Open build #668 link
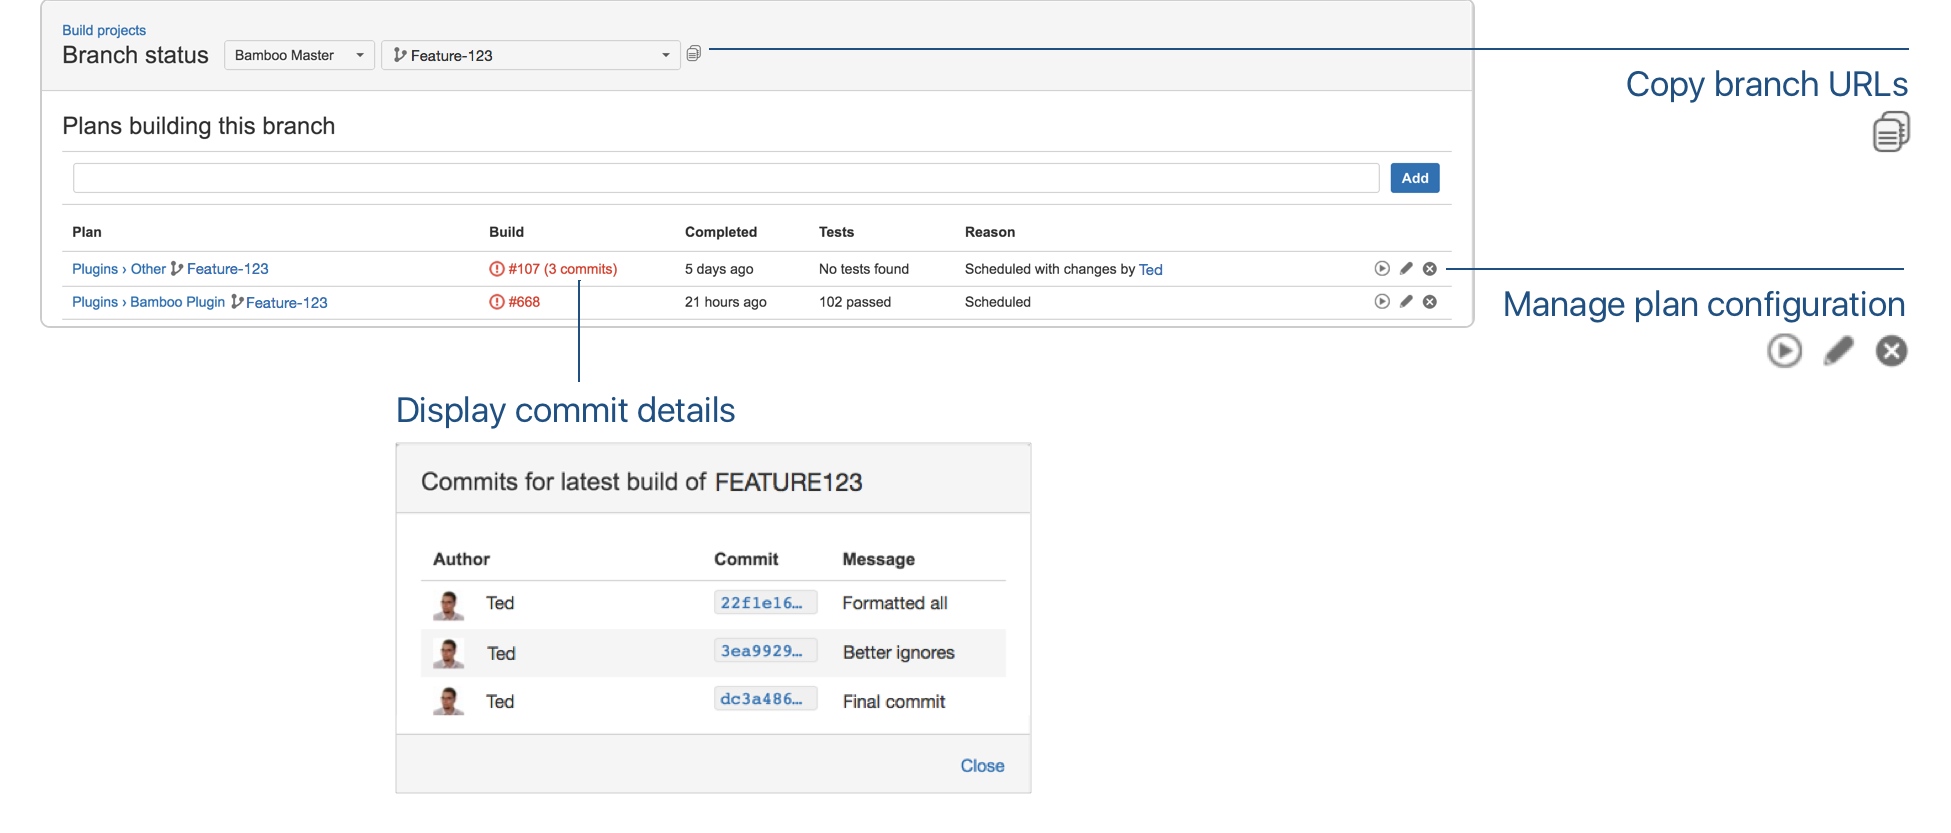This screenshot has width=1951, height=833. (x=524, y=302)
